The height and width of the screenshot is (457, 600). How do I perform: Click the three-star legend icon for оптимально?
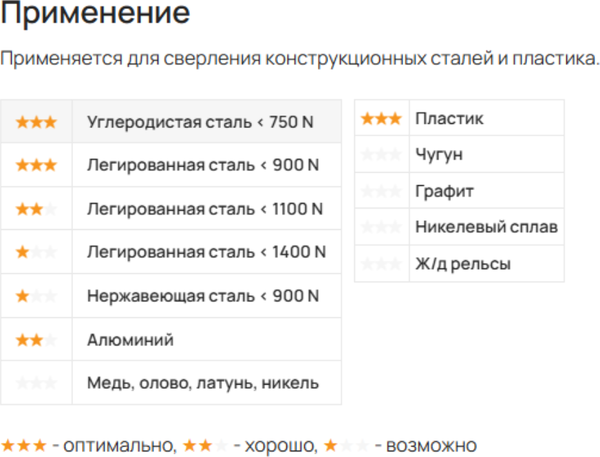click(24, 445)
